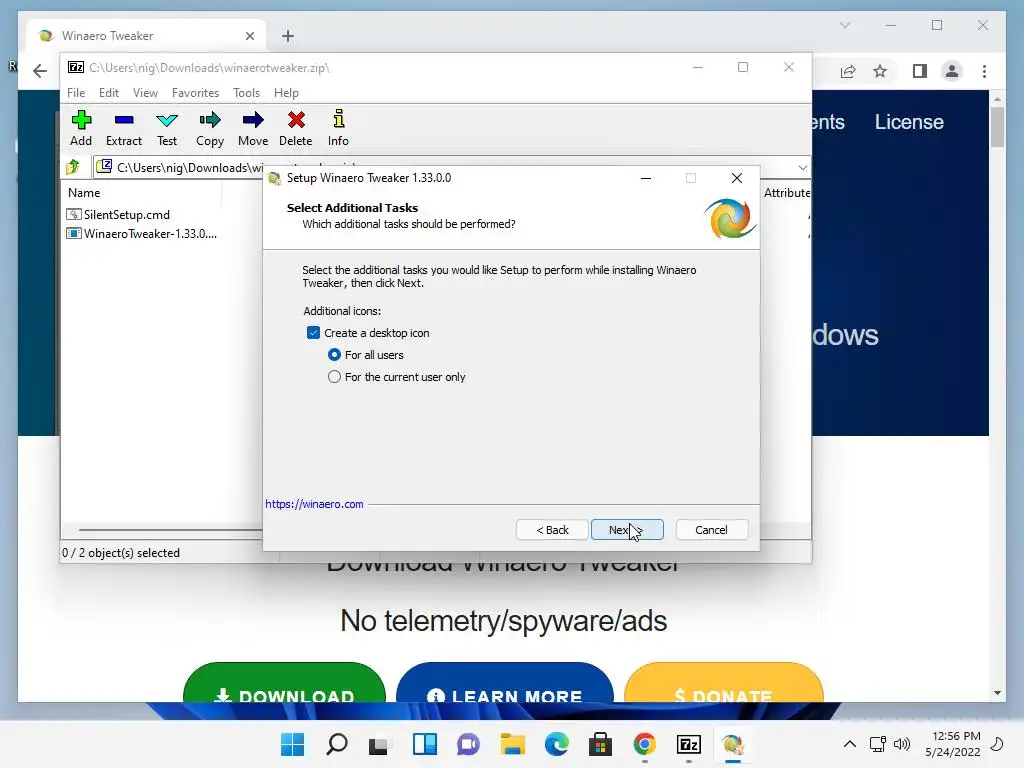
Task: Open the Chrome tab search chevron
Action: coord(844,25)
